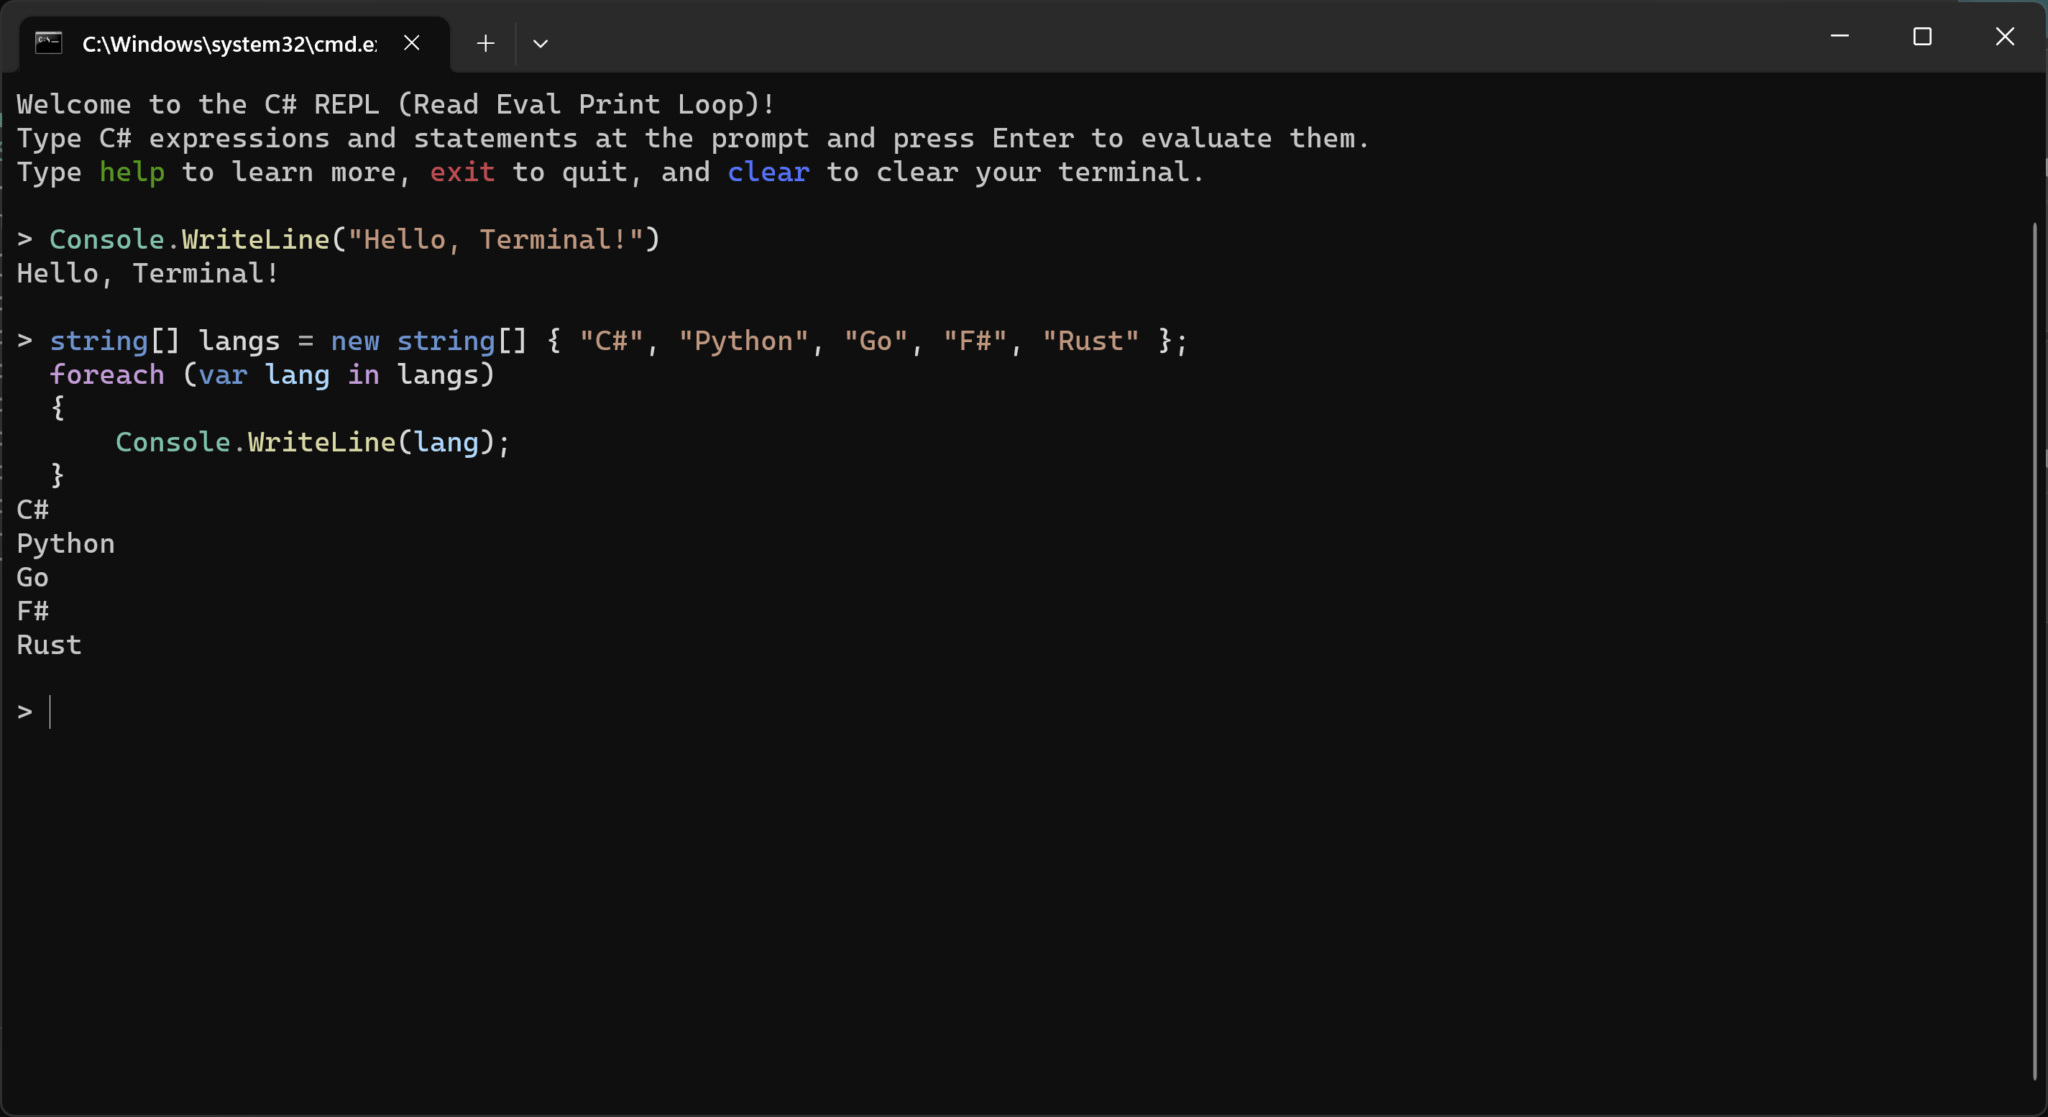Click the Python output line

65,542
